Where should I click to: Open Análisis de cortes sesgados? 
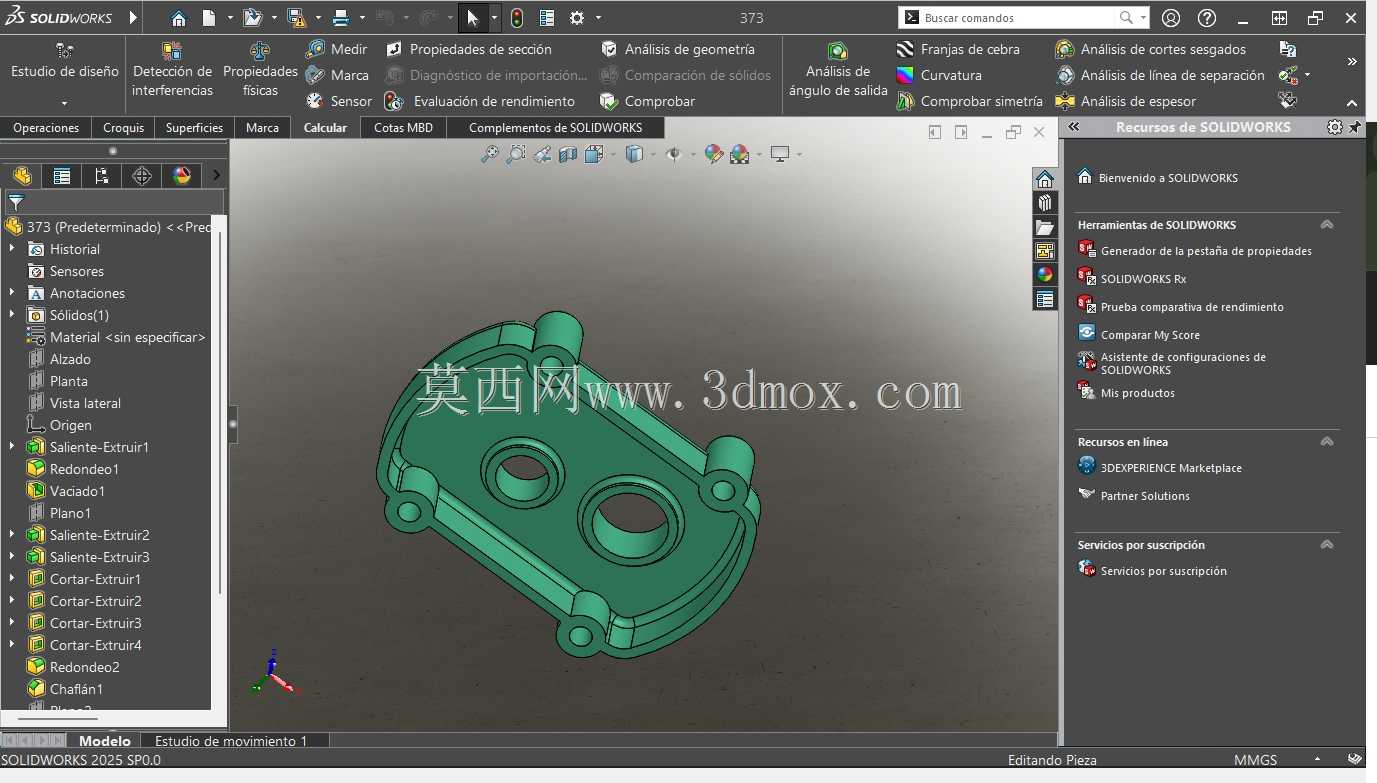[x=1151, y=49]
